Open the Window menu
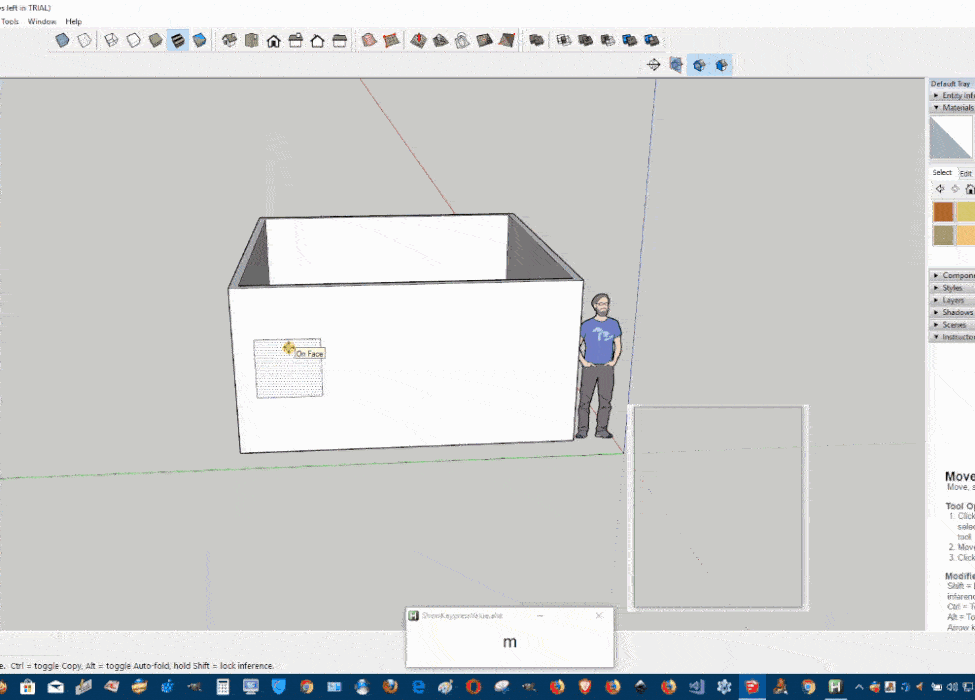The height and width of the screenshot is (700, 975). click(42, 21)
